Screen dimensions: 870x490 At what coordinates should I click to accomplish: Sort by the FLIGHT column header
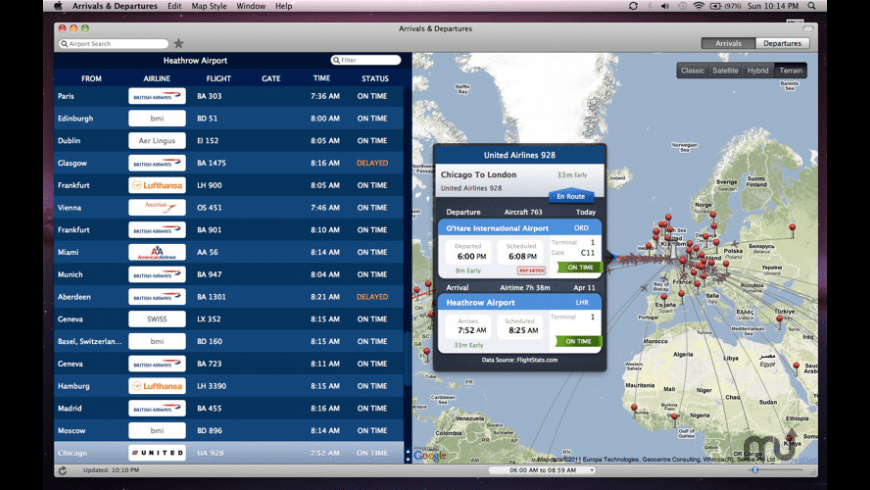click(219, 79)
